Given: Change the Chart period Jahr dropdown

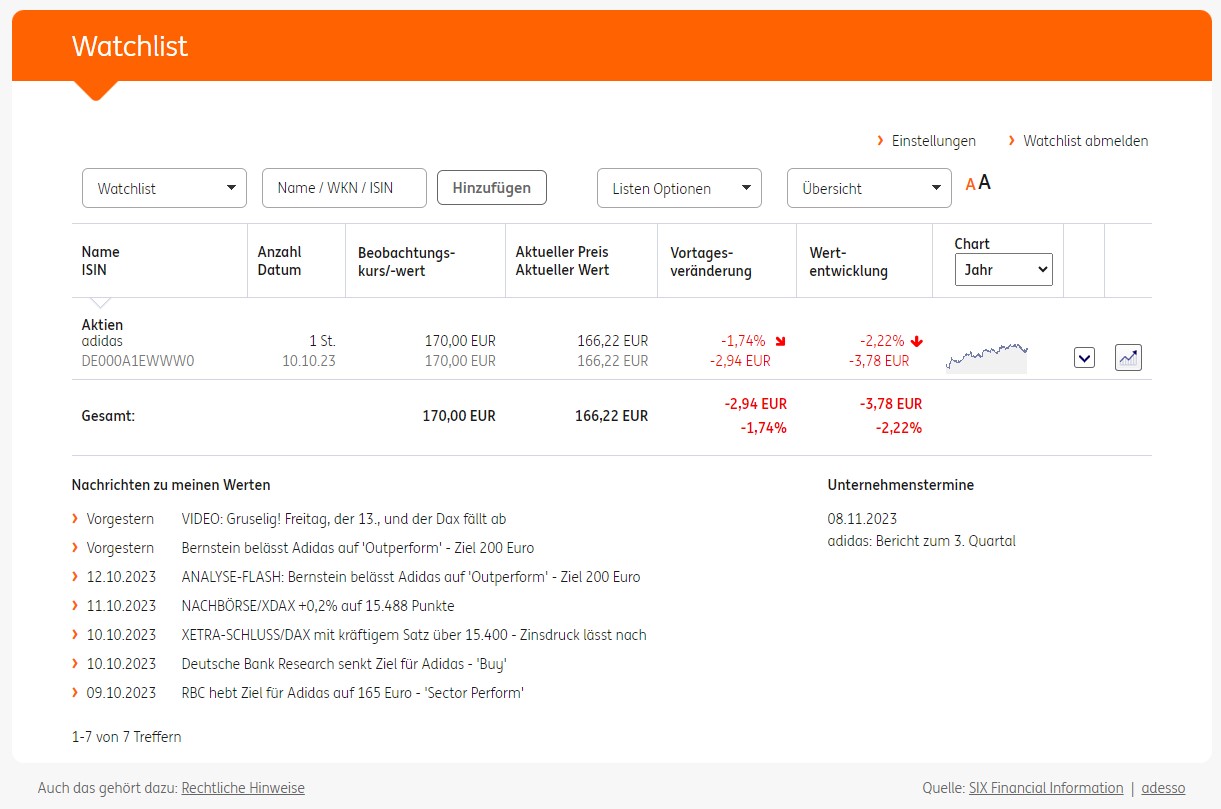Looking at the screenshot, I should [1003, 270].
